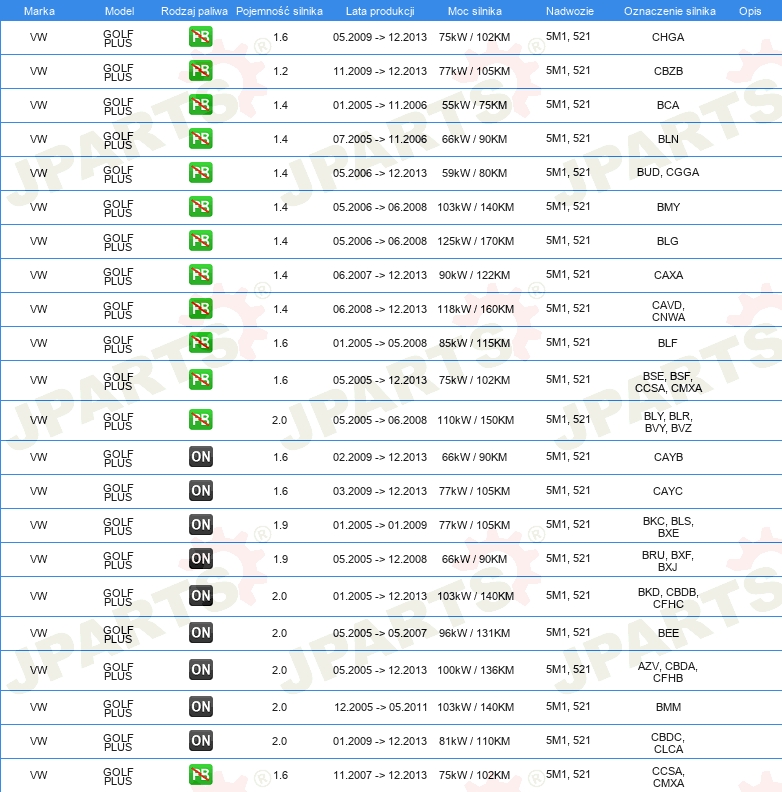Image resolution: width=782 pixels, height=792 pixels.
Task: Click engine codes BLY, BLR, BVY, BVZ
Action: pos(668,422)
